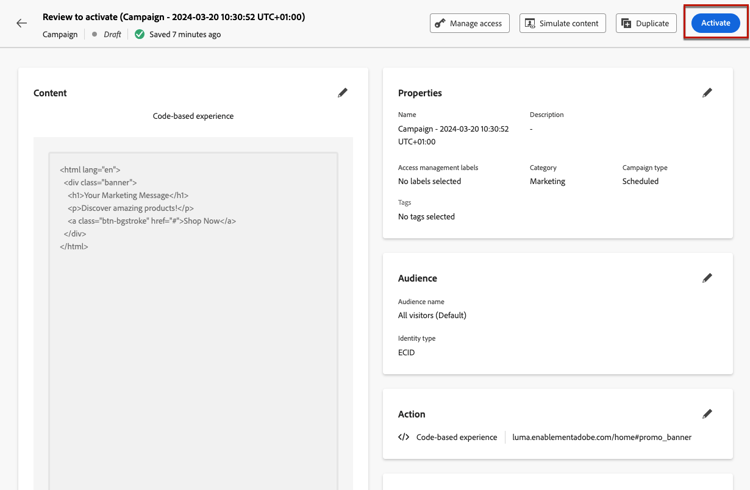Viewport: 750px width, 490px height.
Task: Edit Properties using the pencil icon
Action: click(707, 93)
